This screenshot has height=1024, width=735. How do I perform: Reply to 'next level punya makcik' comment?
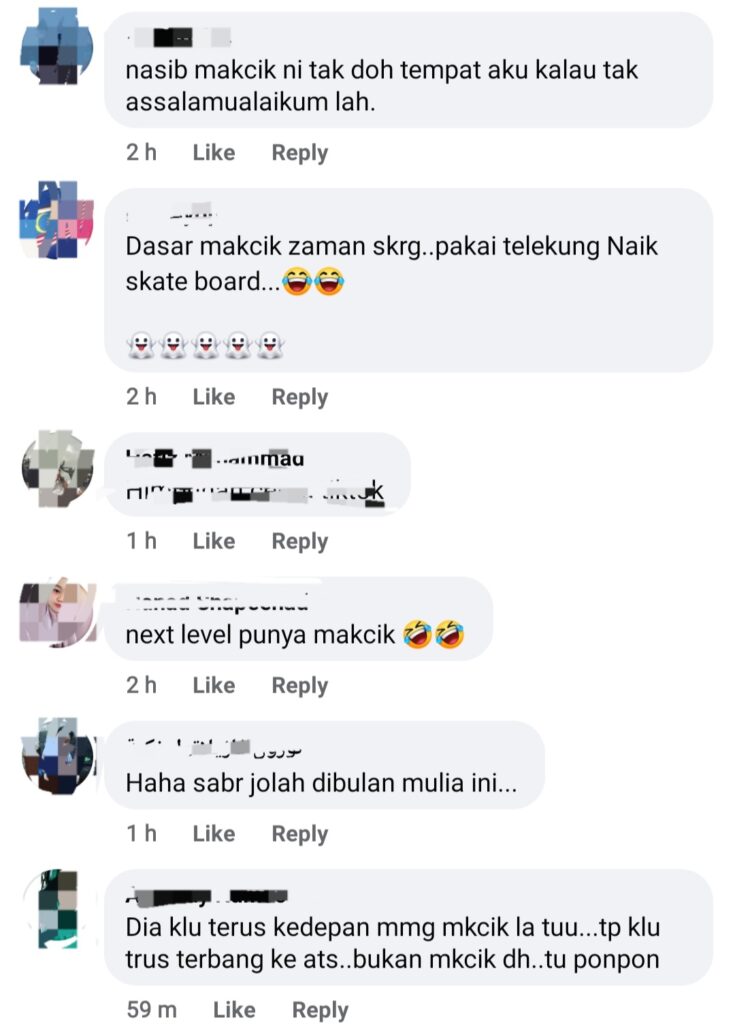(300, 686)
